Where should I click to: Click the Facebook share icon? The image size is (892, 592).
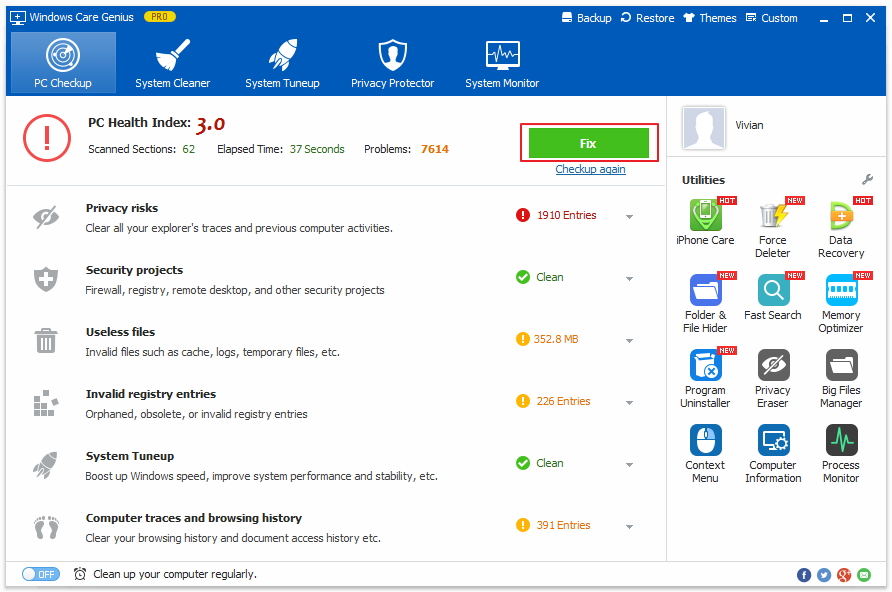804,575
